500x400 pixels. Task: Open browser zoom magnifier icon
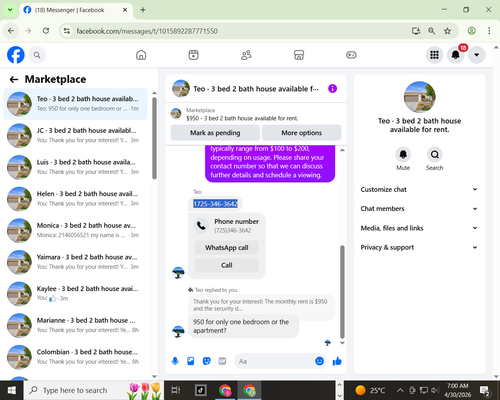click(x=431, y=31)
